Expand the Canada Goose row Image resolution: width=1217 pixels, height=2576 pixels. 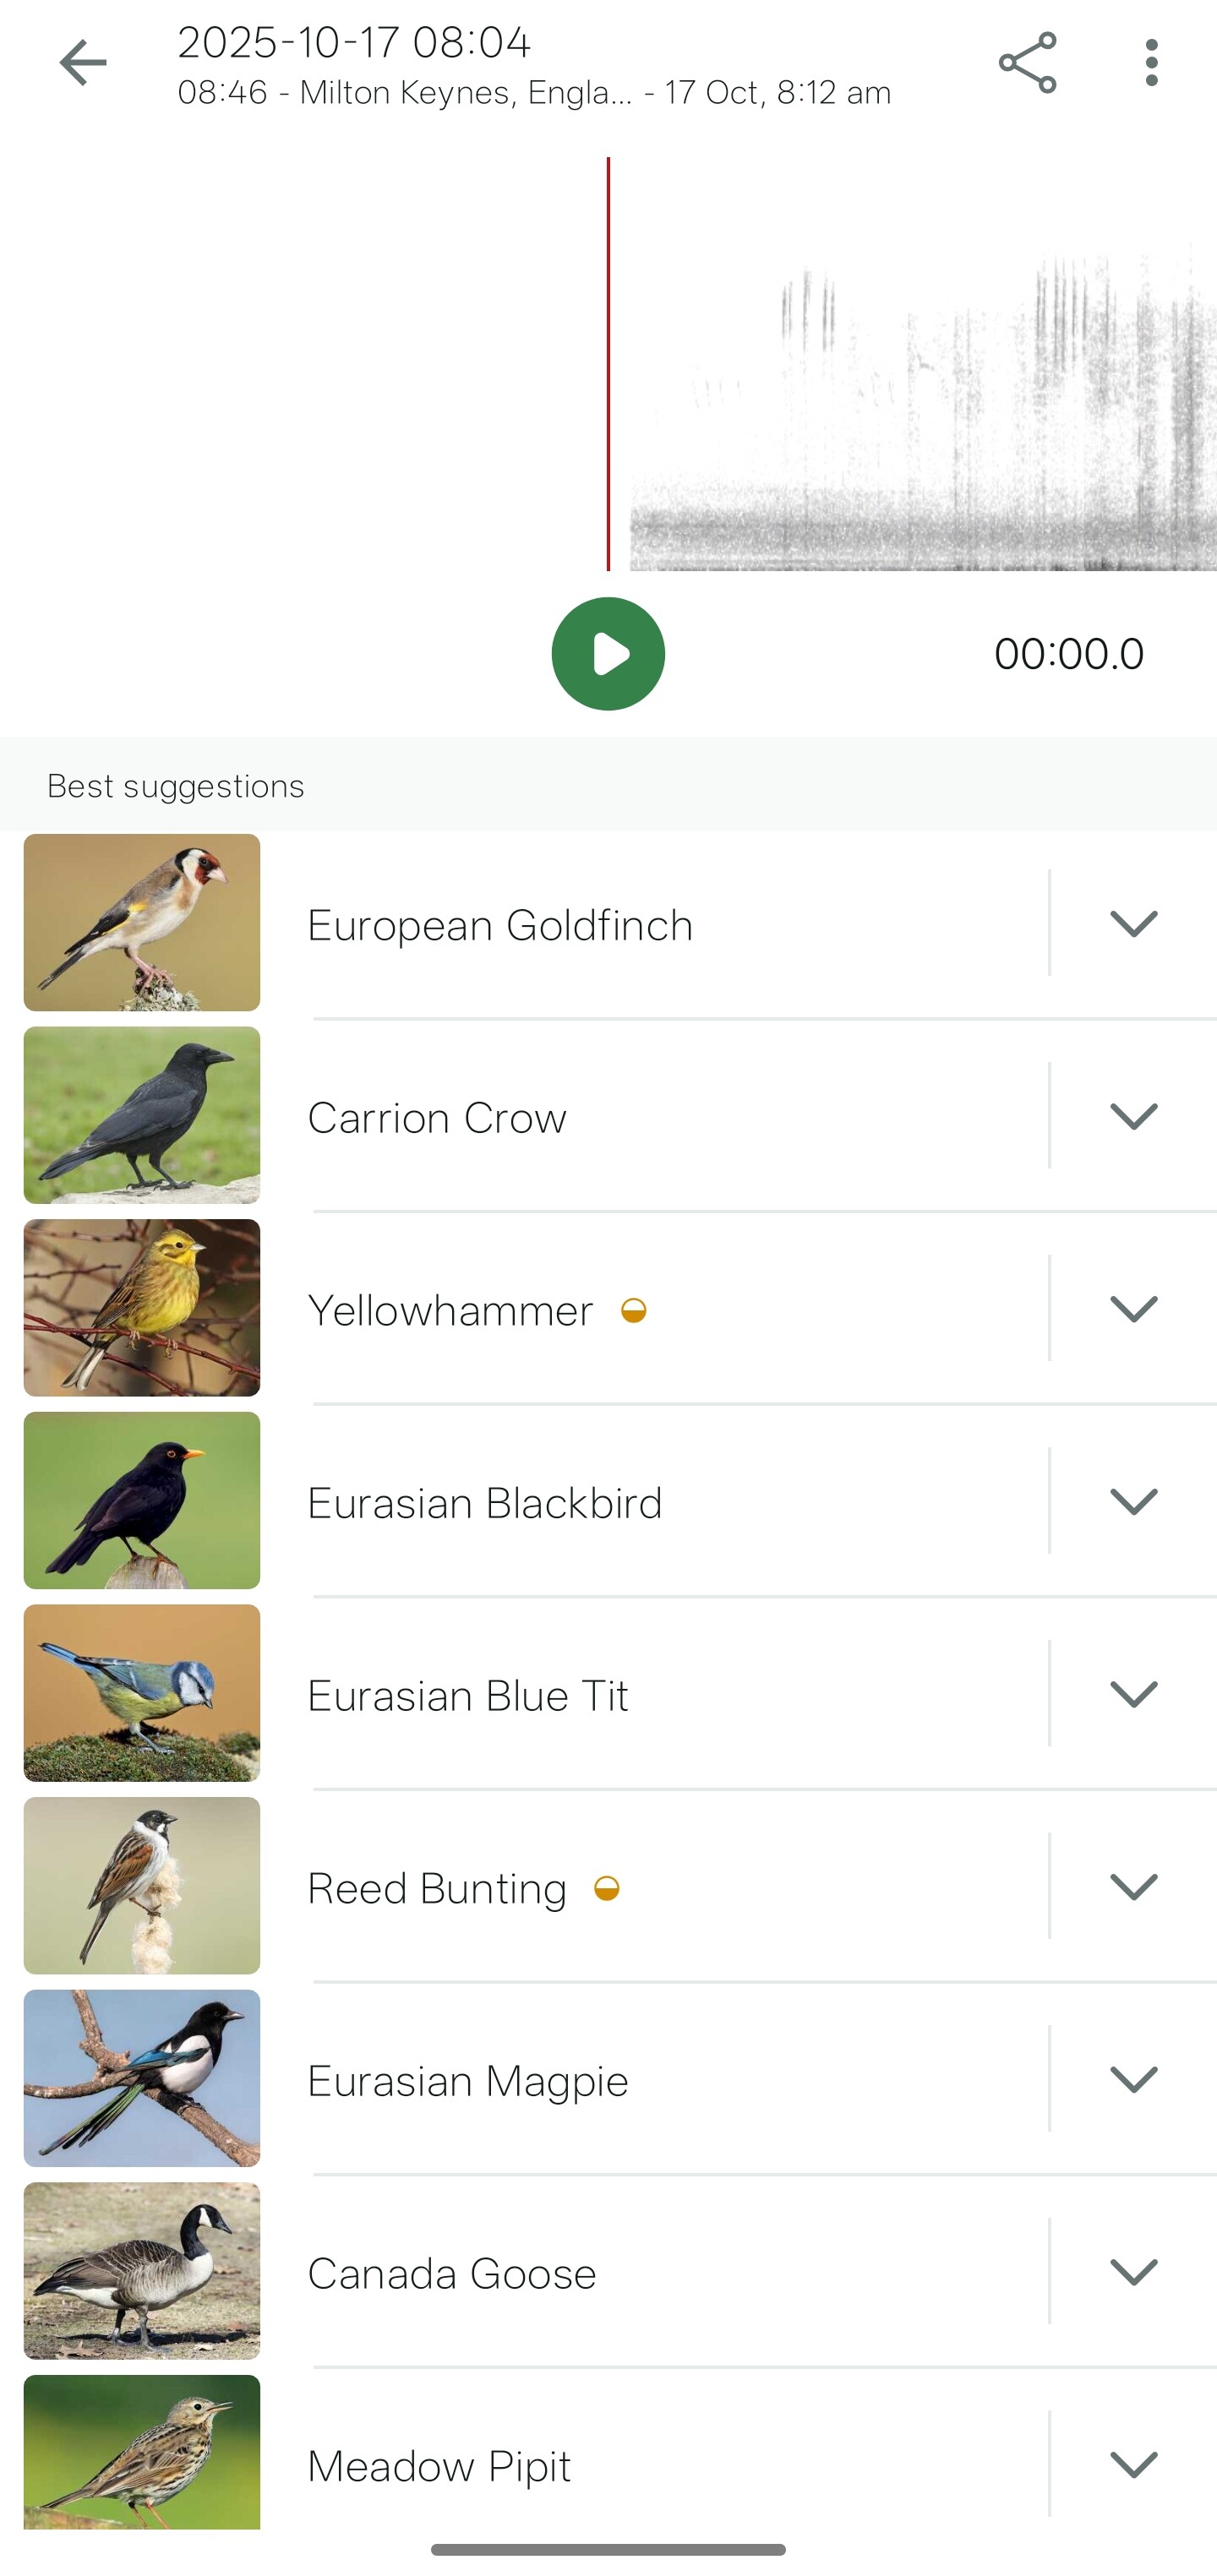tap(1133, 2272)
